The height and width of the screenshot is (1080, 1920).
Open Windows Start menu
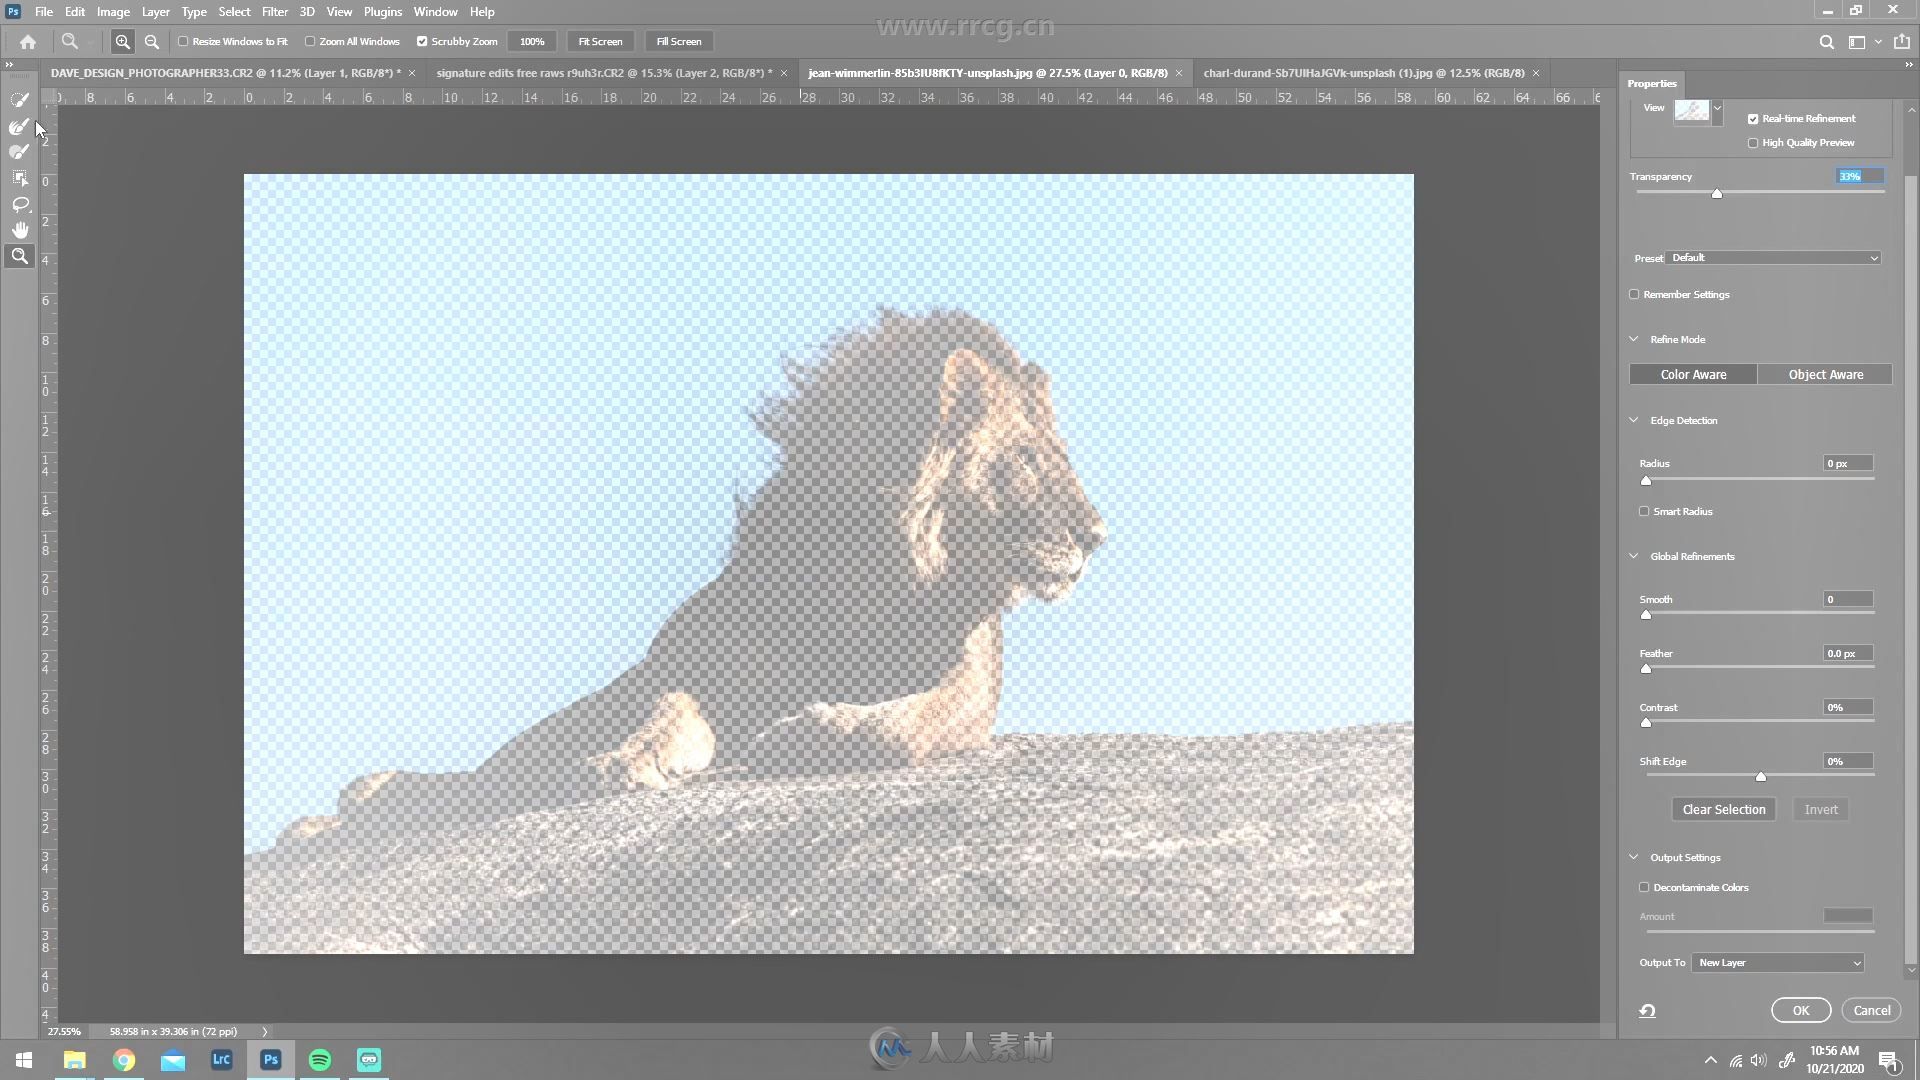pos(24,1060)
